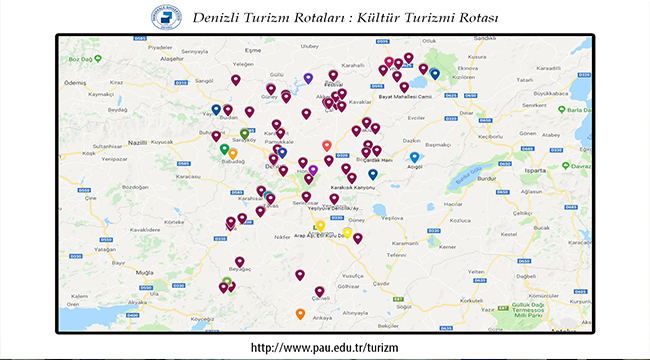Open the maroon pin above Güney
This screenshot has width=650, height=360.
pyautogui.click(x=271, y=89)
